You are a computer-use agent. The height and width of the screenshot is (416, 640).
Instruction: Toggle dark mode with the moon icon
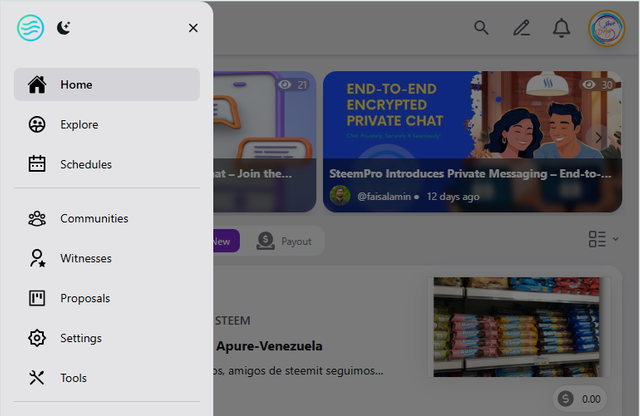(63, 28)
